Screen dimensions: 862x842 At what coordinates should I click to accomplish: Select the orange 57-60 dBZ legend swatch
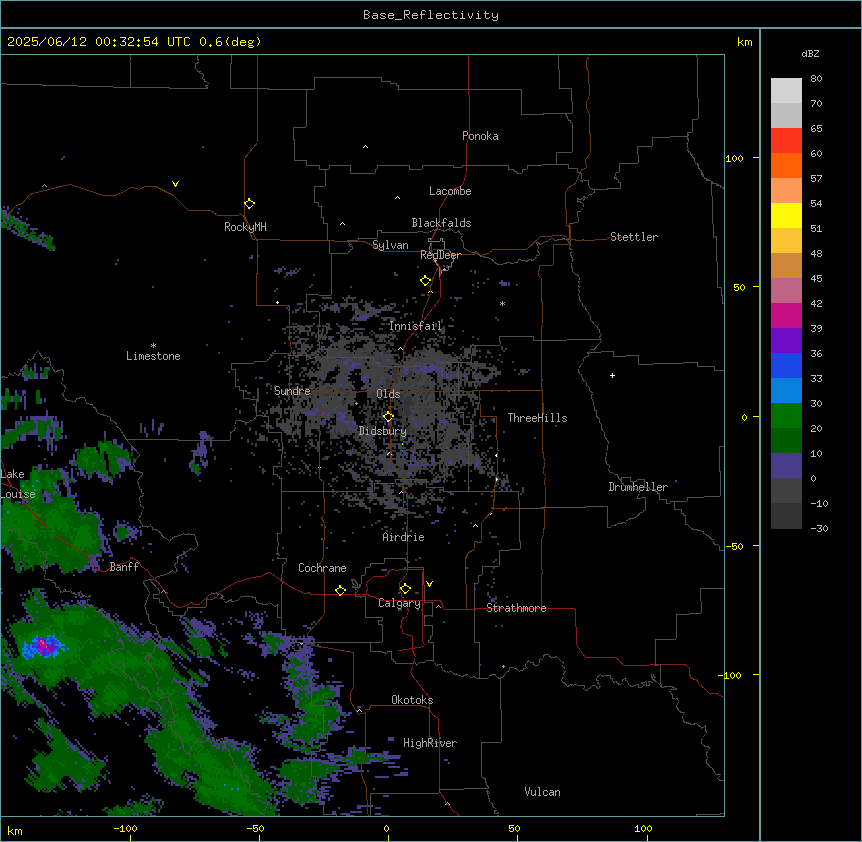click(786, 165)
